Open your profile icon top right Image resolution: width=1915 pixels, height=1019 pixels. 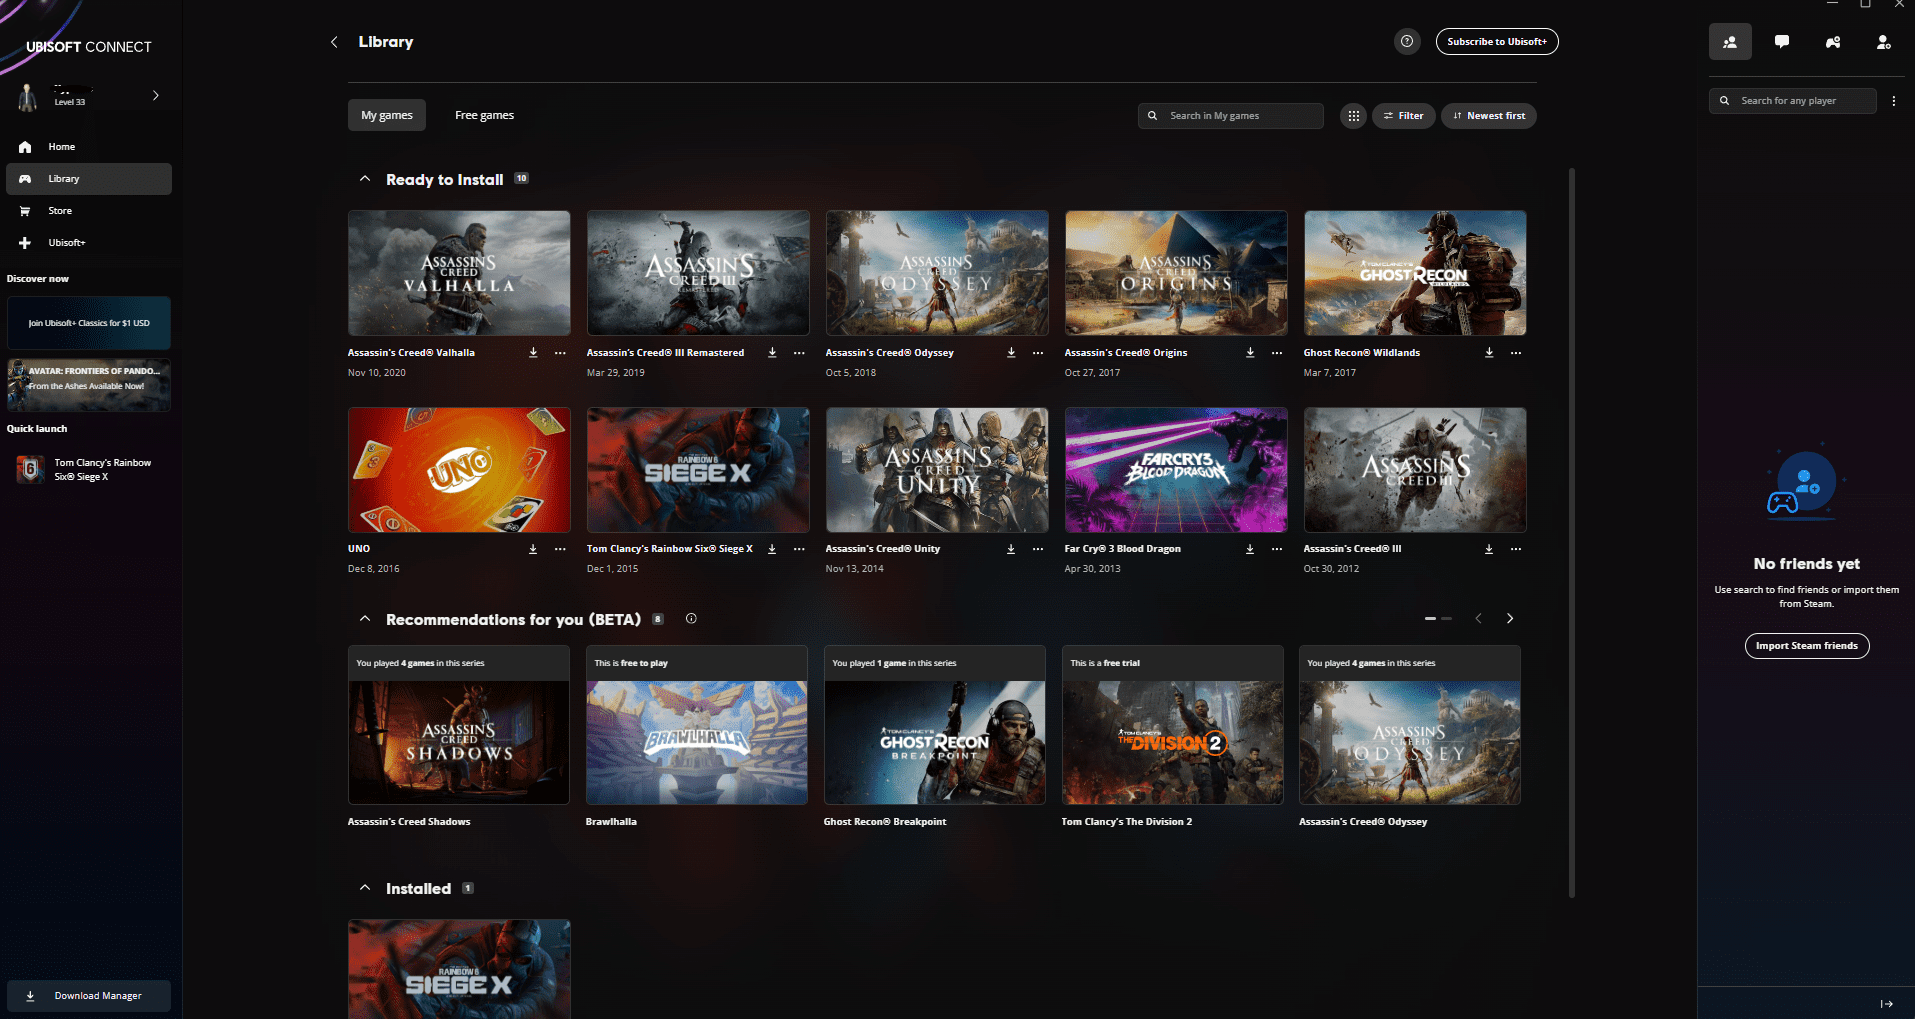[x=1884, y=41]
